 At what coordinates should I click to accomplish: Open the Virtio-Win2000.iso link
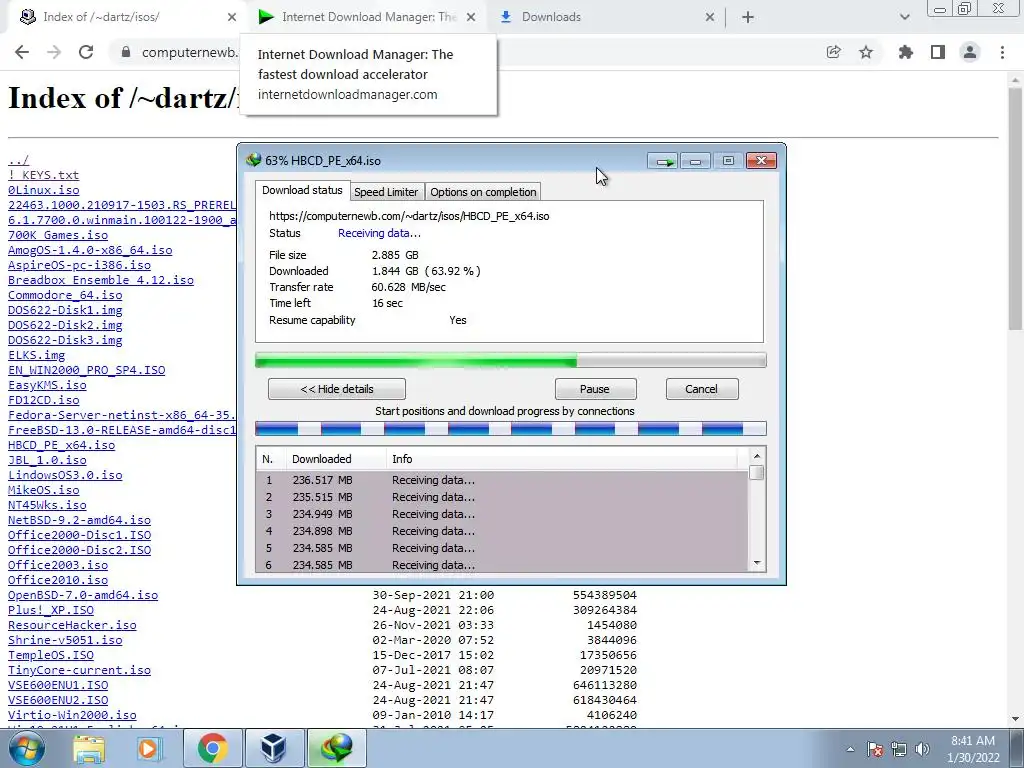pyautogui.click(x=72, y=715)
